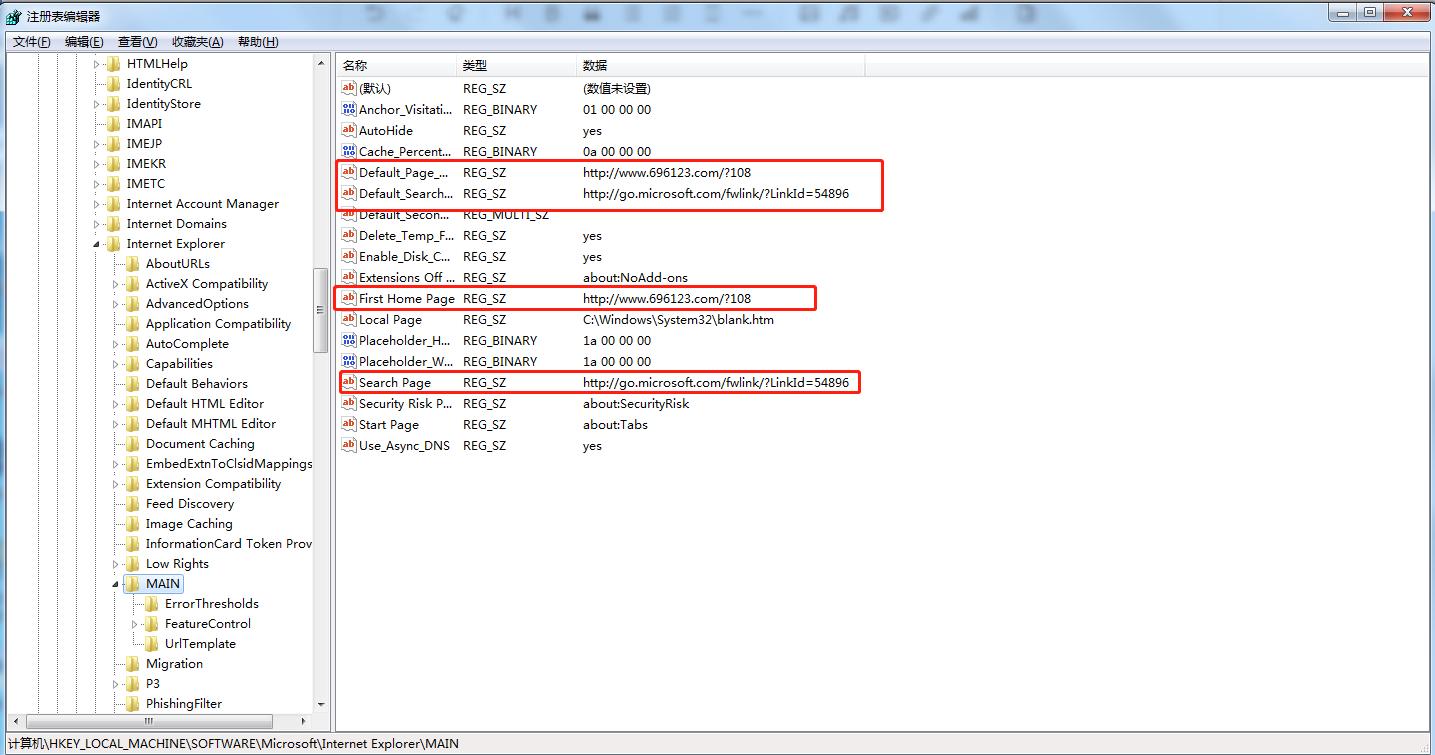Viewport: 1435px width, 755px height.
Task: Expand the IMEJP key
Action: [x=97, y=144]
